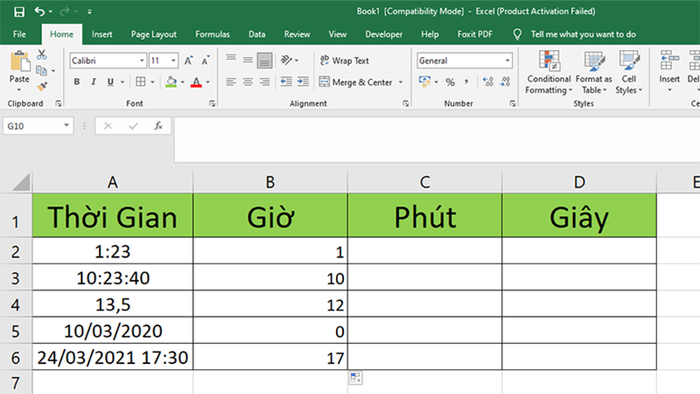Toggle Italic formatting
The height and width of the screenshot is (394, 700).
pos(93,82)
